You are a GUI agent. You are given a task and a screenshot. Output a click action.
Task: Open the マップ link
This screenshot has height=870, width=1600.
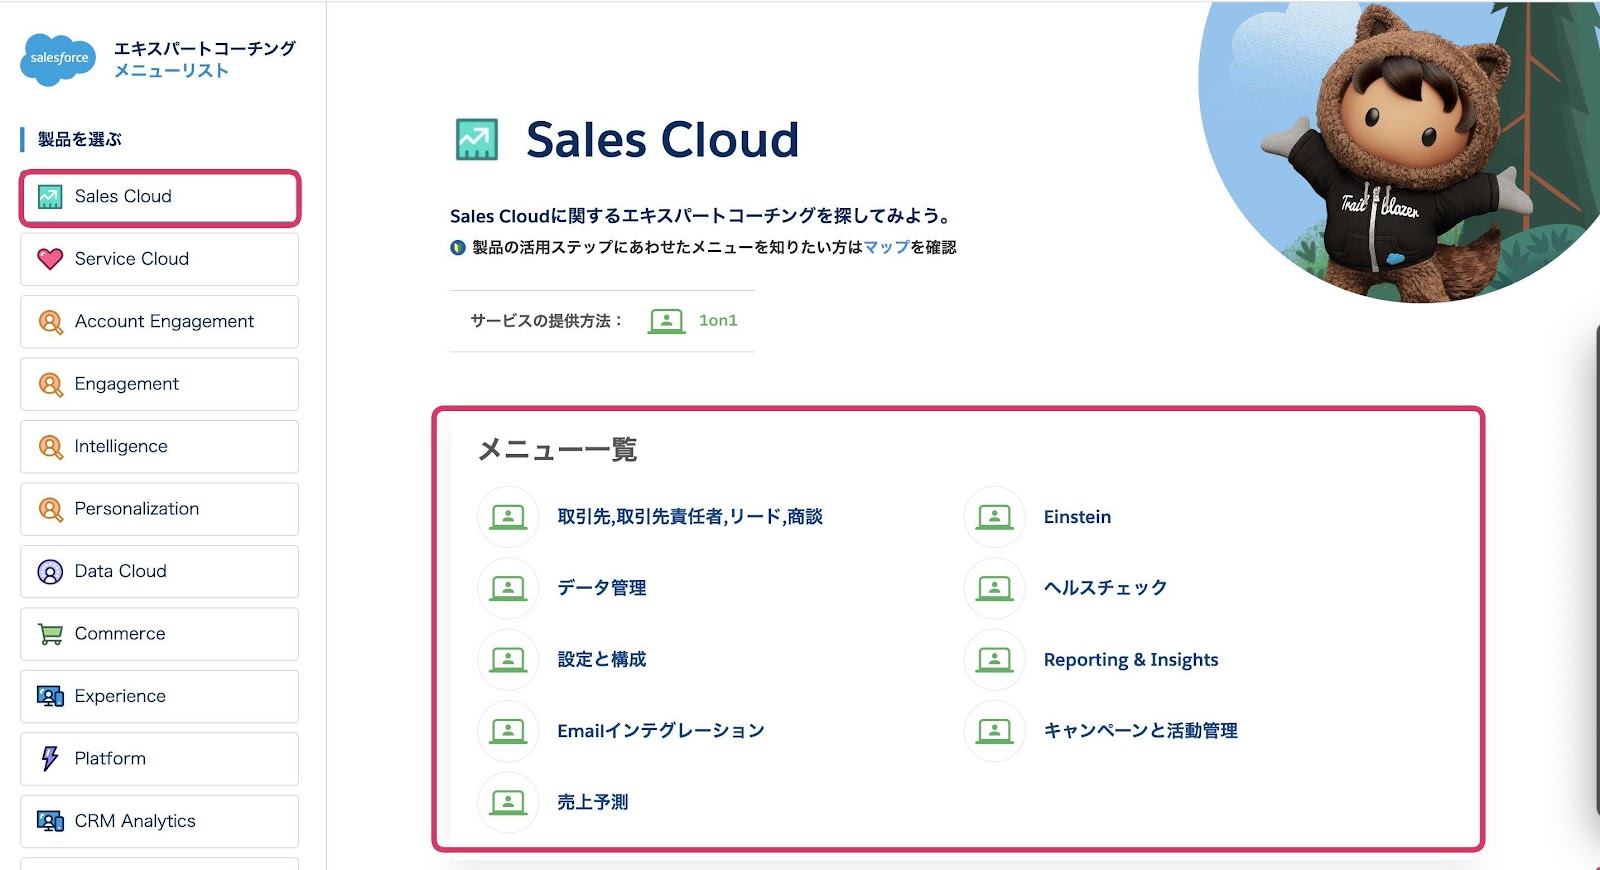click(x=886, y=247)
